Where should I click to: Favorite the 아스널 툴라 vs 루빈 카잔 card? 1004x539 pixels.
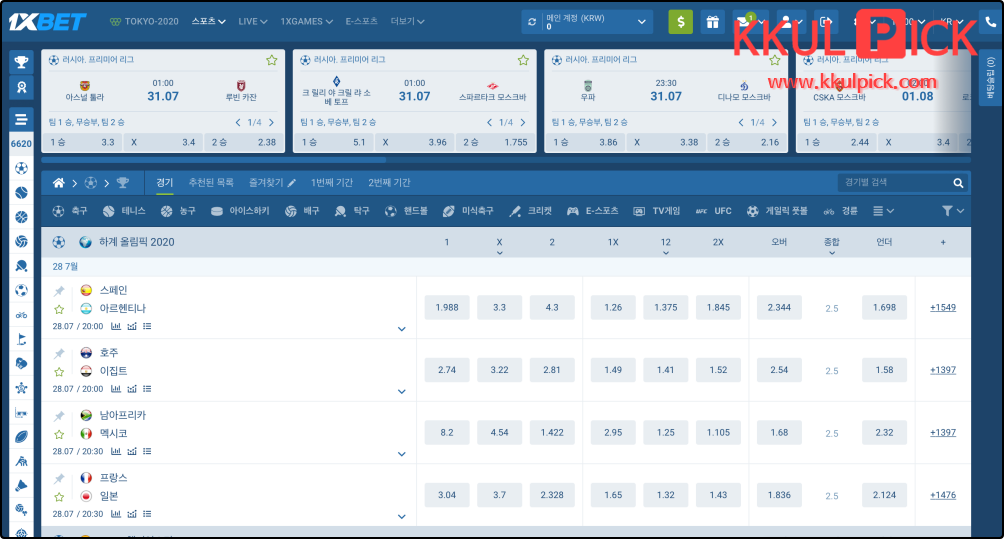pyautogui.click(x=271, y=60)
